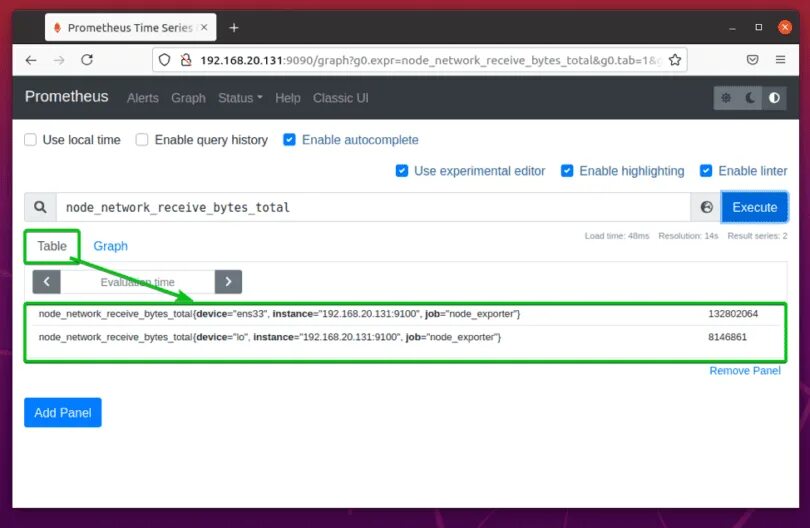Open the Alerts page
This screenshot has height=528, width=810.
coord(143,98)
